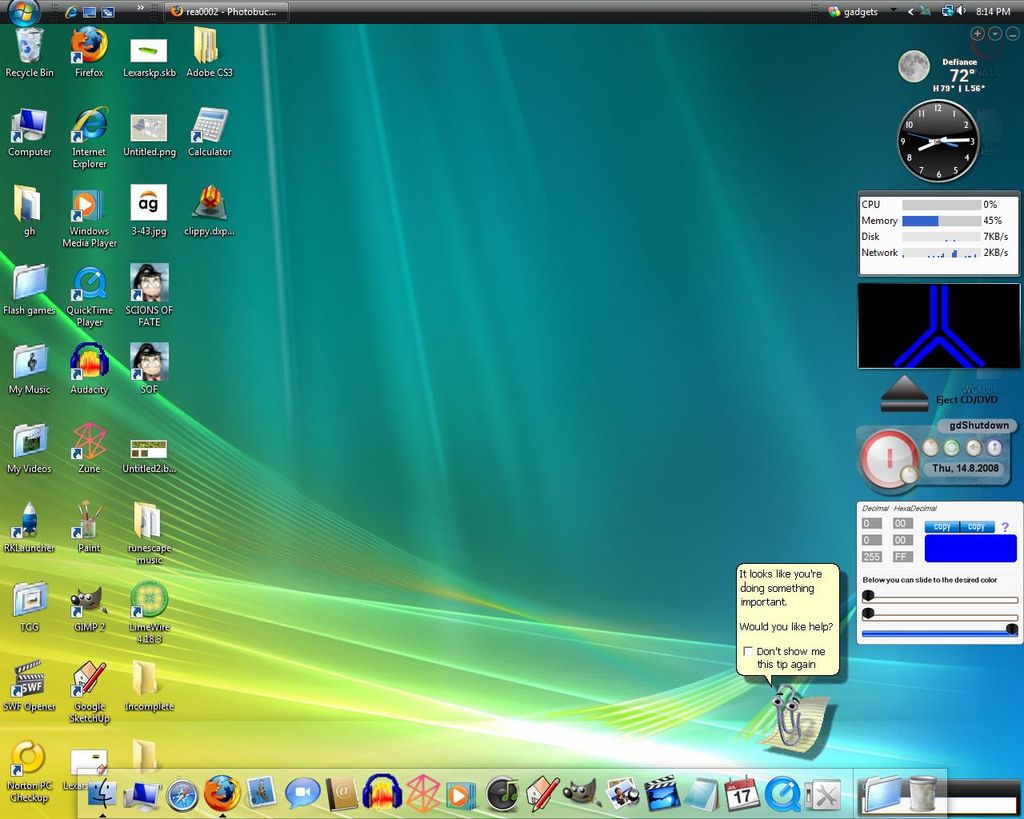Screen dimensions: 1024x819
Task: Open the Recycle Bin desktop icon
Action: coord(29,52)
